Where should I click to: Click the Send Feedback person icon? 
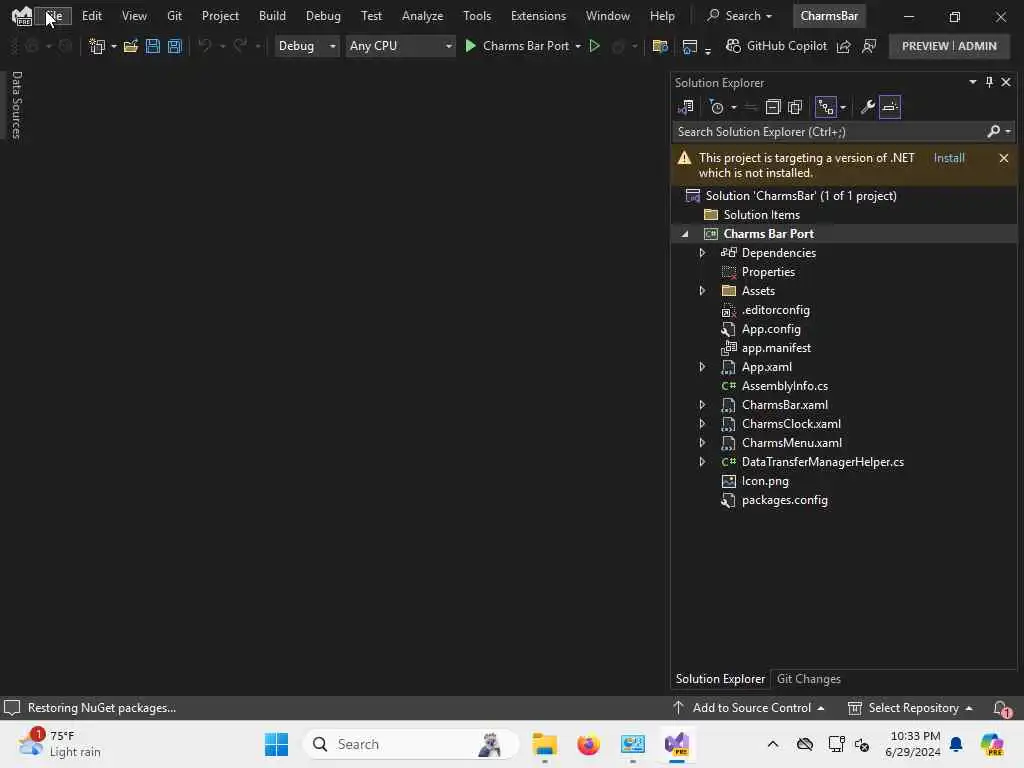click(869, 46)
